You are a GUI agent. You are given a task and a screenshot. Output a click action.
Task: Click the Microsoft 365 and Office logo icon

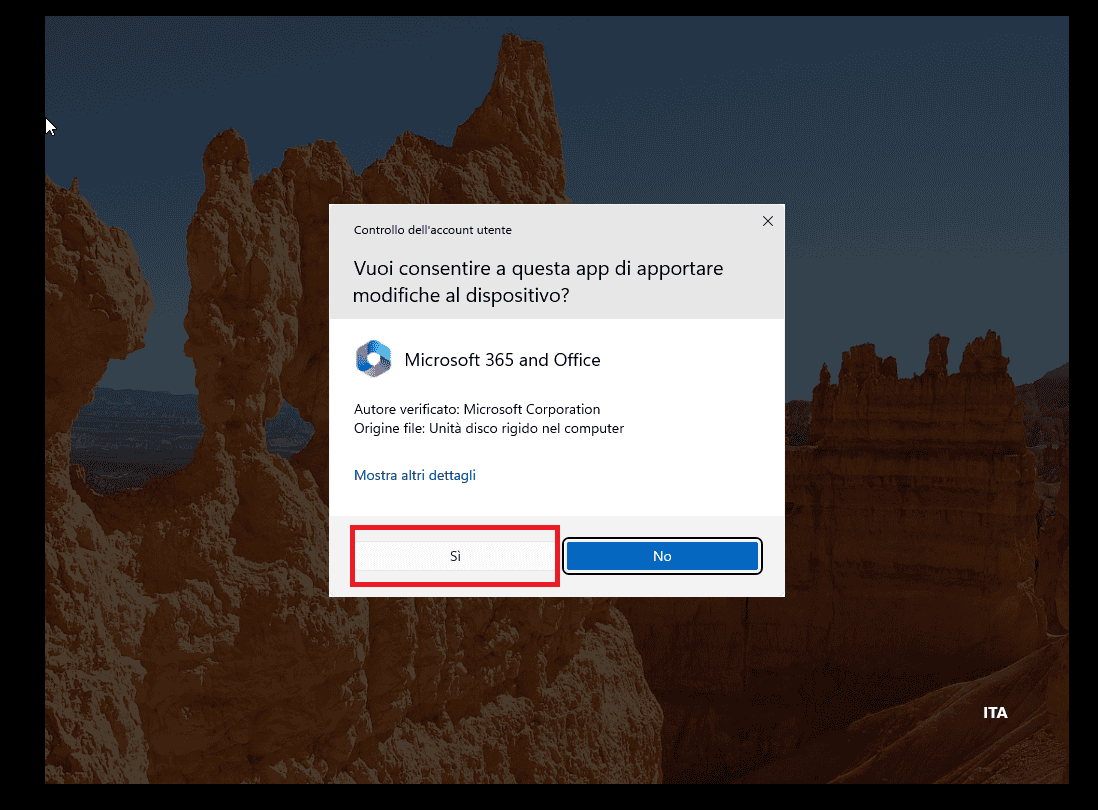[x=373, y=359]
